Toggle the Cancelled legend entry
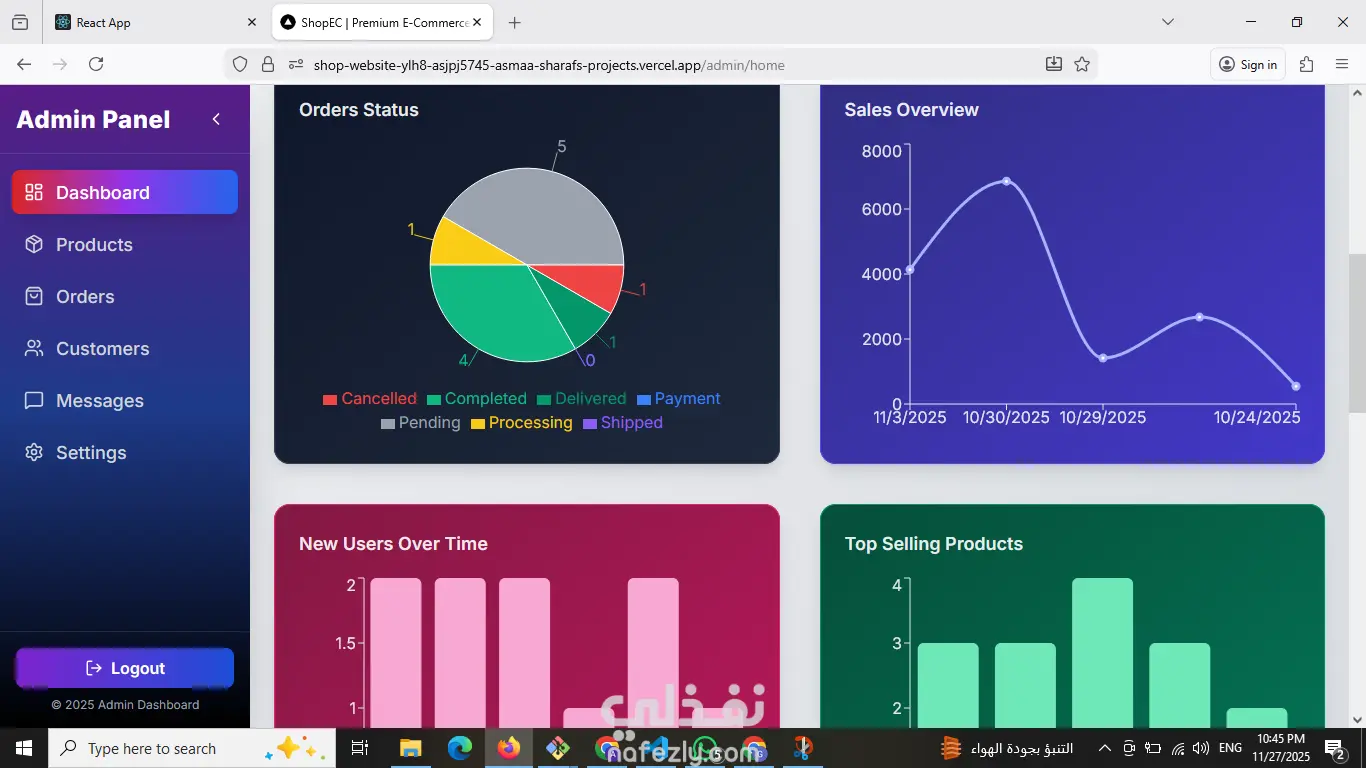1366x768 pixels. click(370, 399)
